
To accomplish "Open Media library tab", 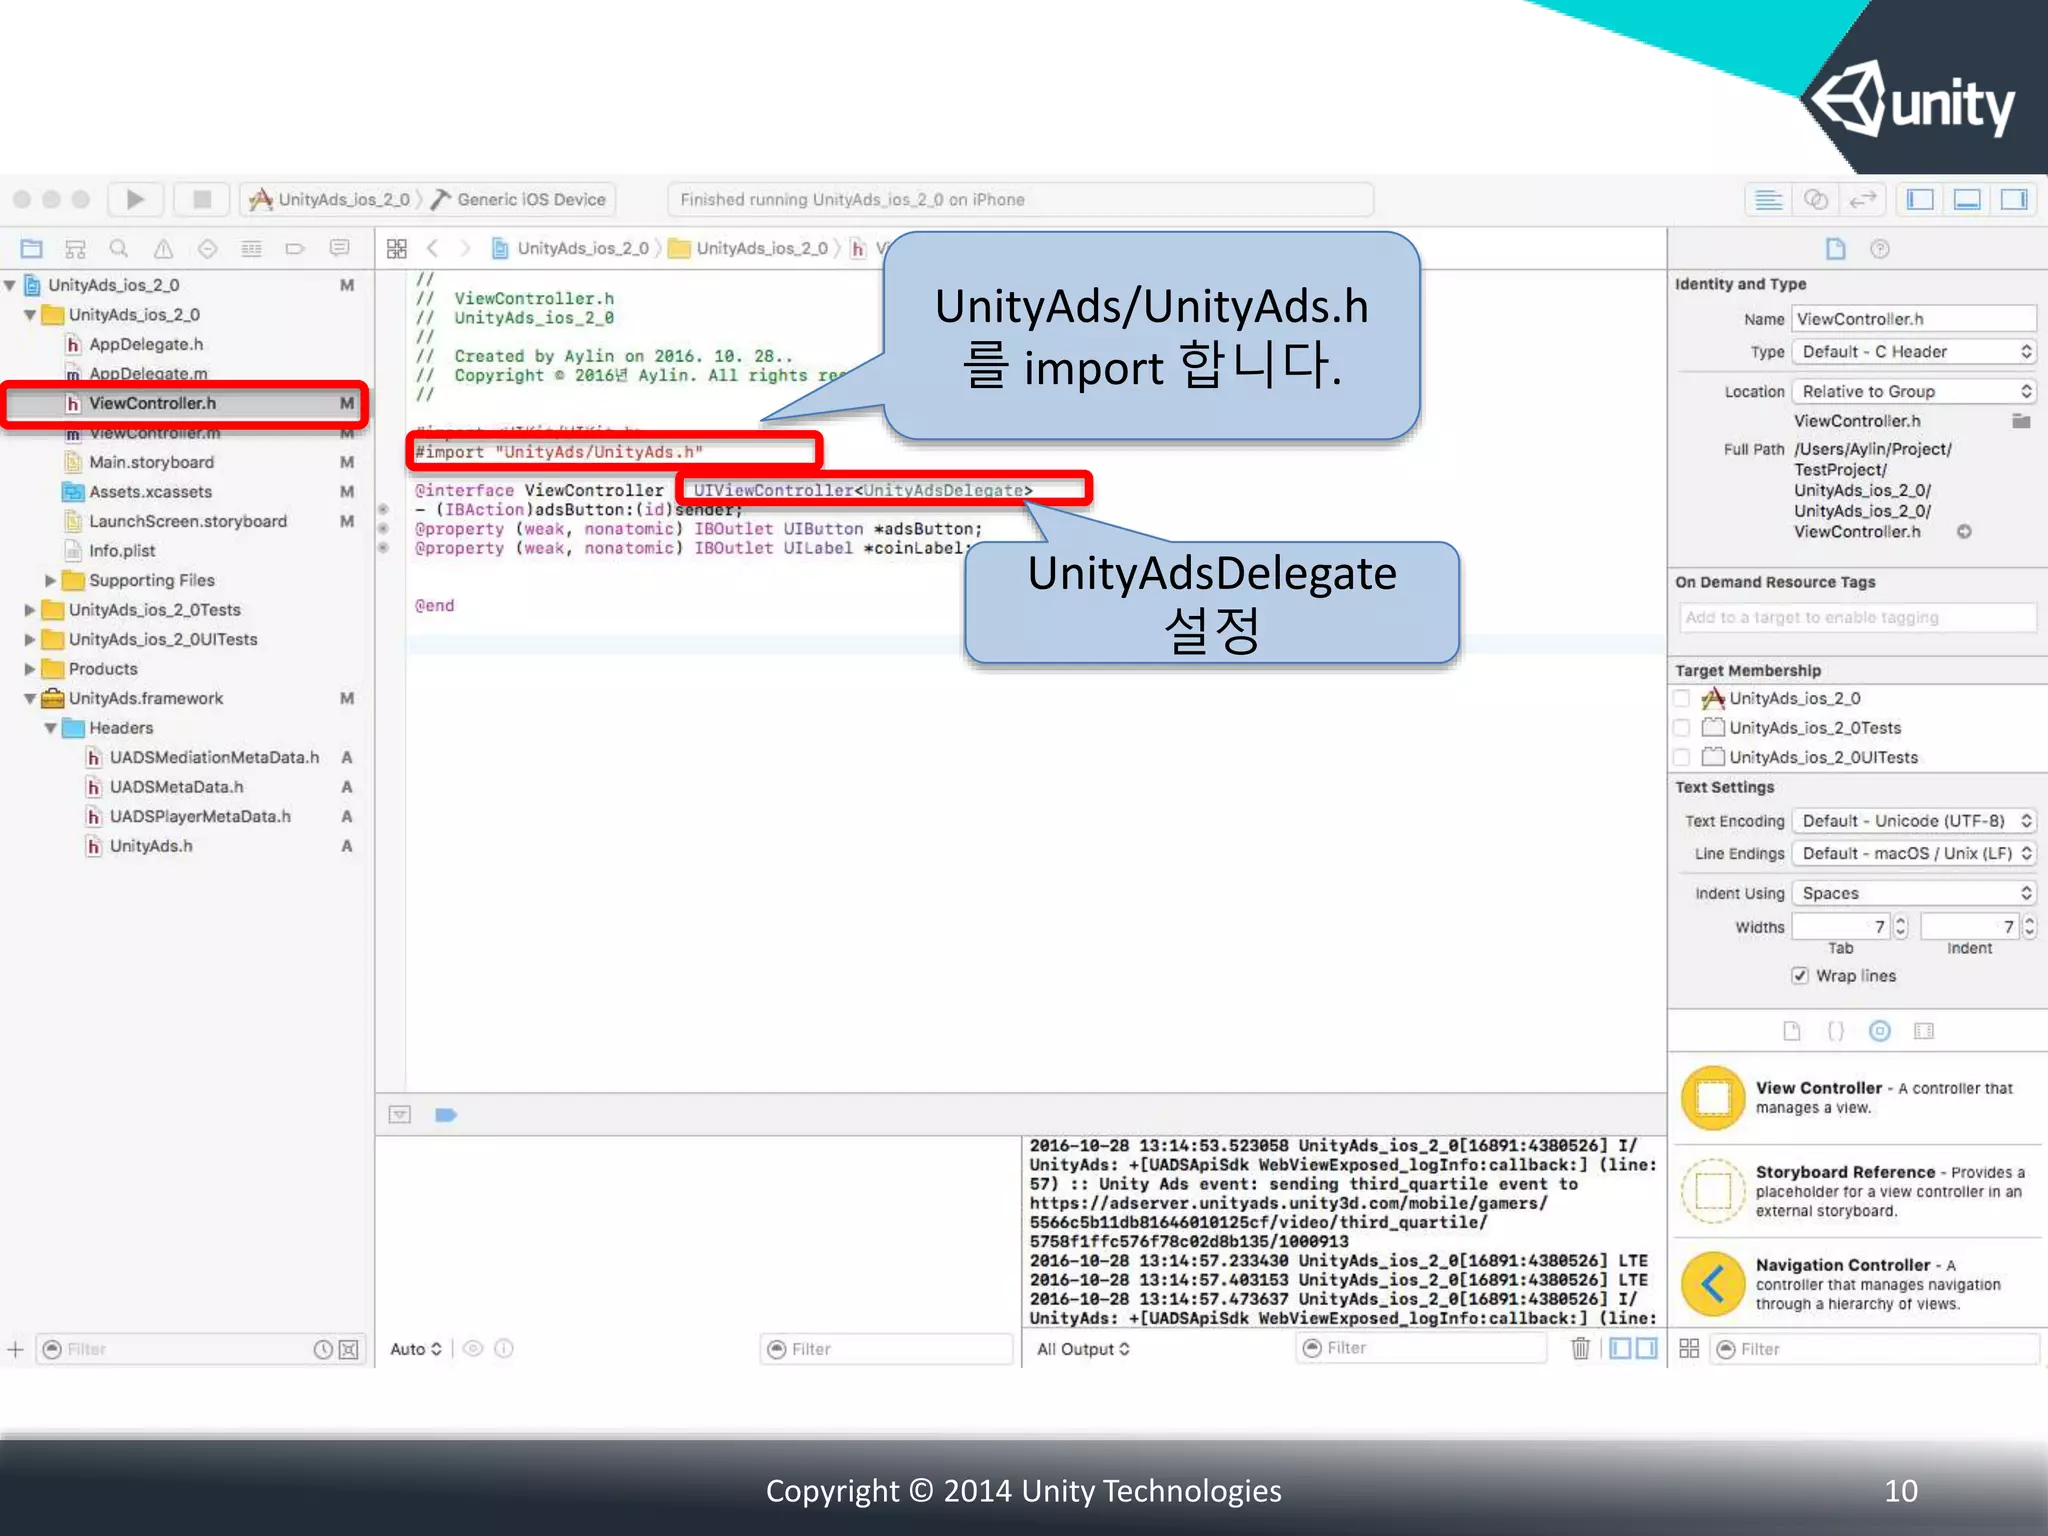I will (1924, 1031).
